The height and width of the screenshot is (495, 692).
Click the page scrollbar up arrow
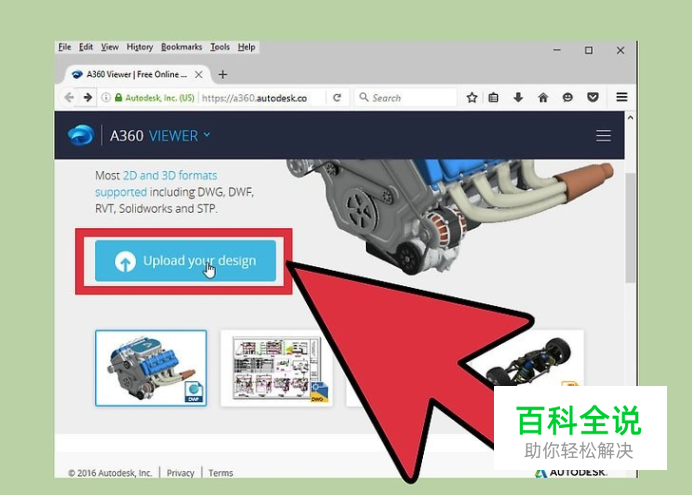630,118
